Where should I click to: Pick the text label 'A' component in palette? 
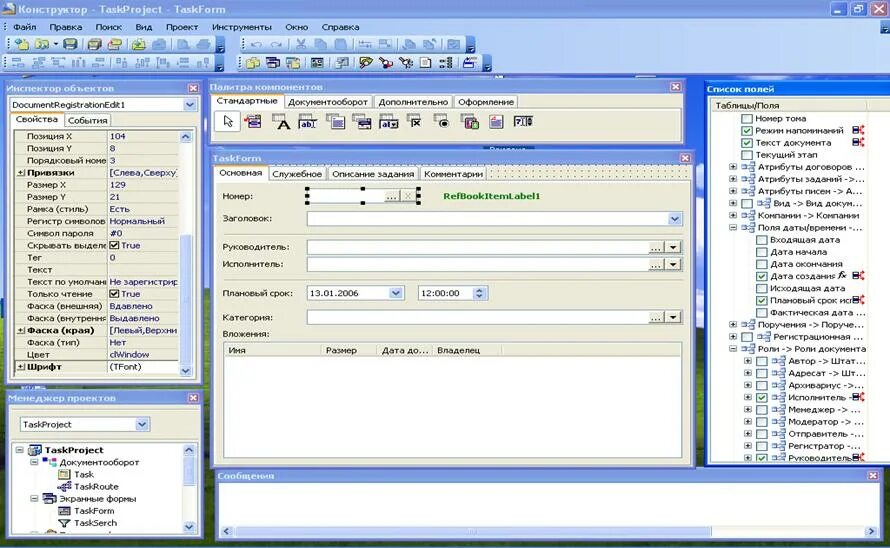coord(281,122)
